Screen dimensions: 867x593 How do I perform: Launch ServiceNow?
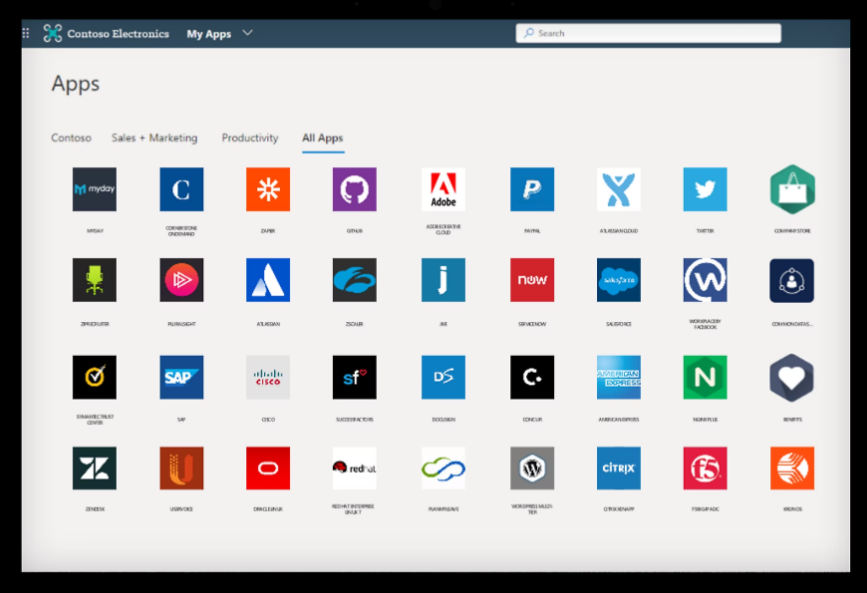pyautogui.click(x=531, y=279)
